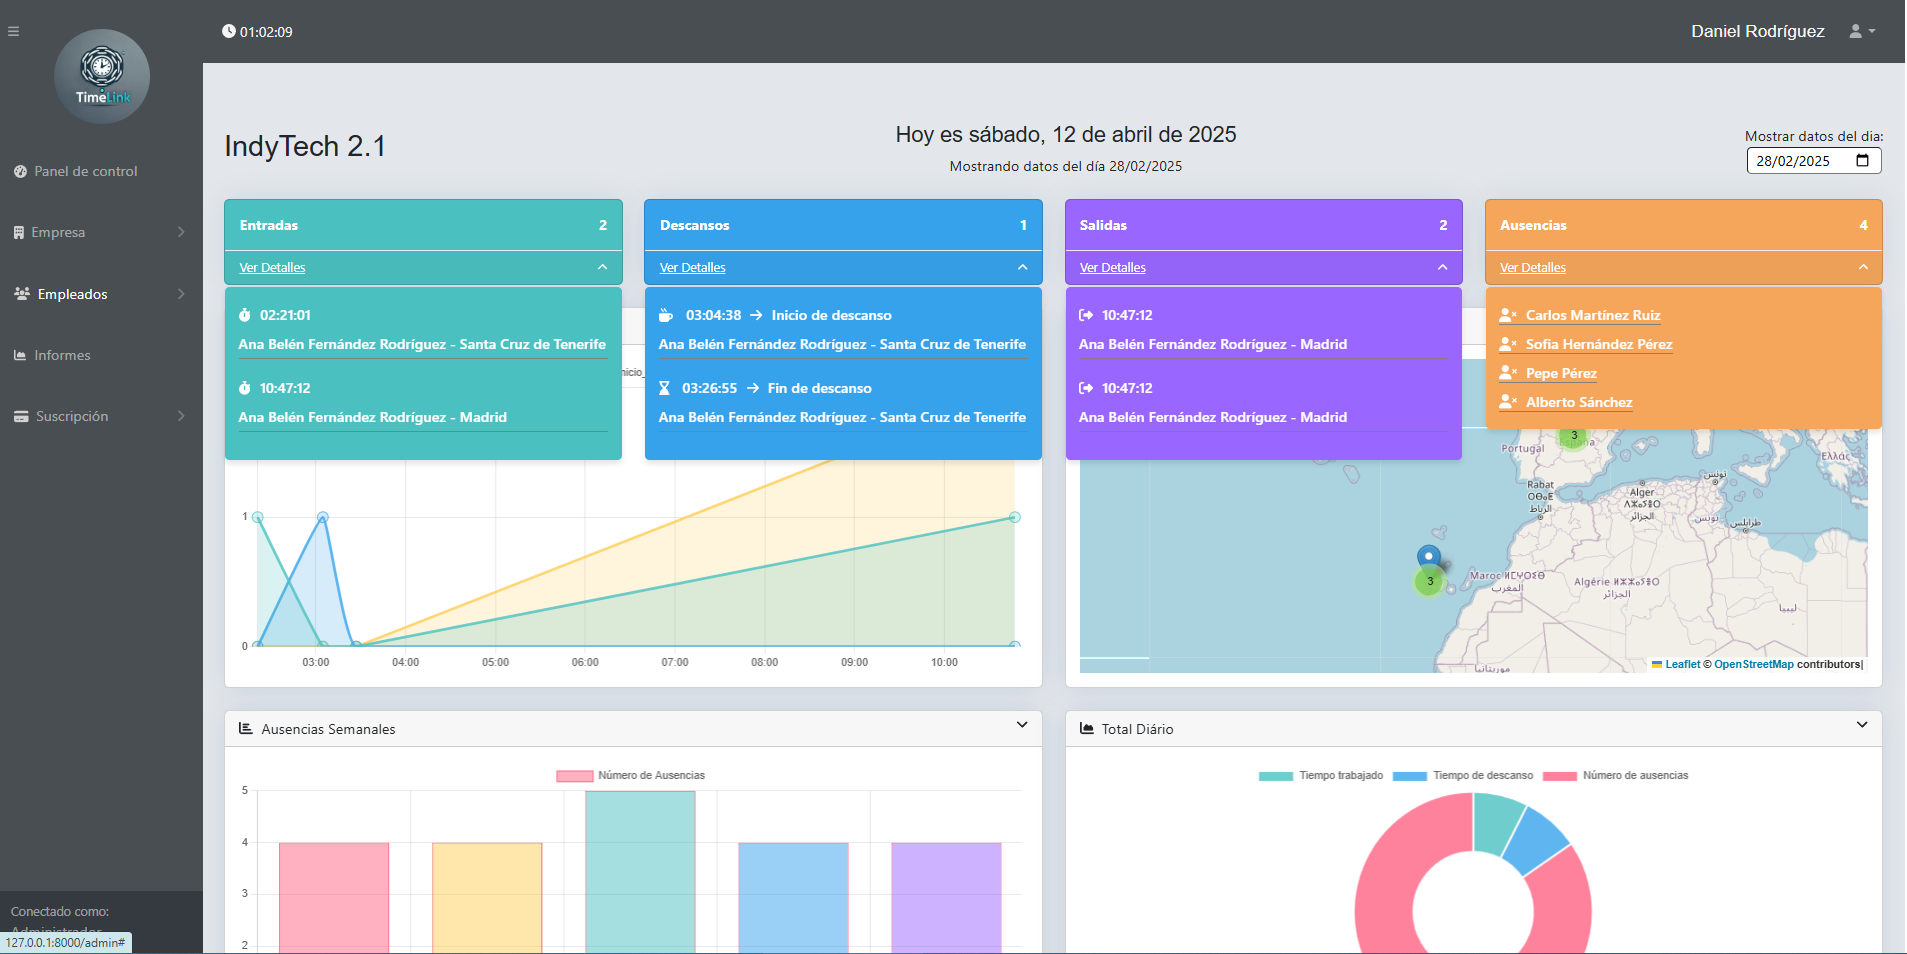Click the stopwatch icon at 02:21:01
The width and height of the screenshot is (1907, 954).
point(245,315)
